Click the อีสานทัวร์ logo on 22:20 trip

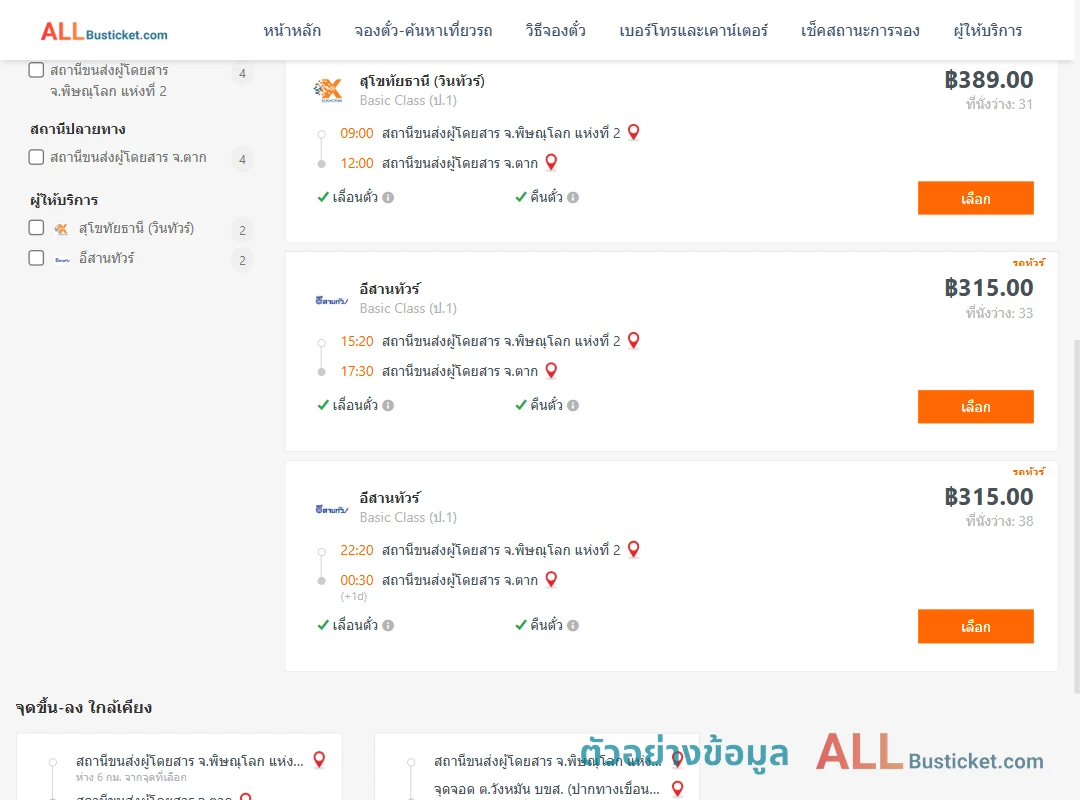coord(331,509)
